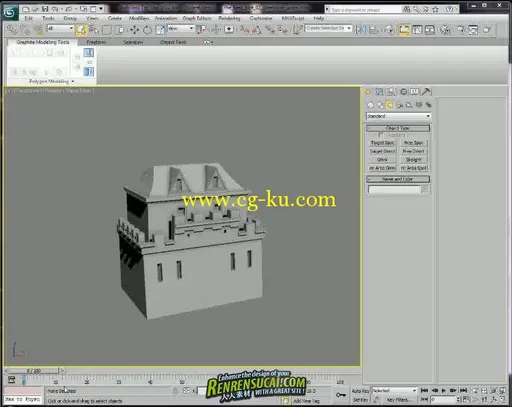Expand the Polygon Modeling panel arrow
512x407 pixels.
pyautogui.click(x=73, y=81)
